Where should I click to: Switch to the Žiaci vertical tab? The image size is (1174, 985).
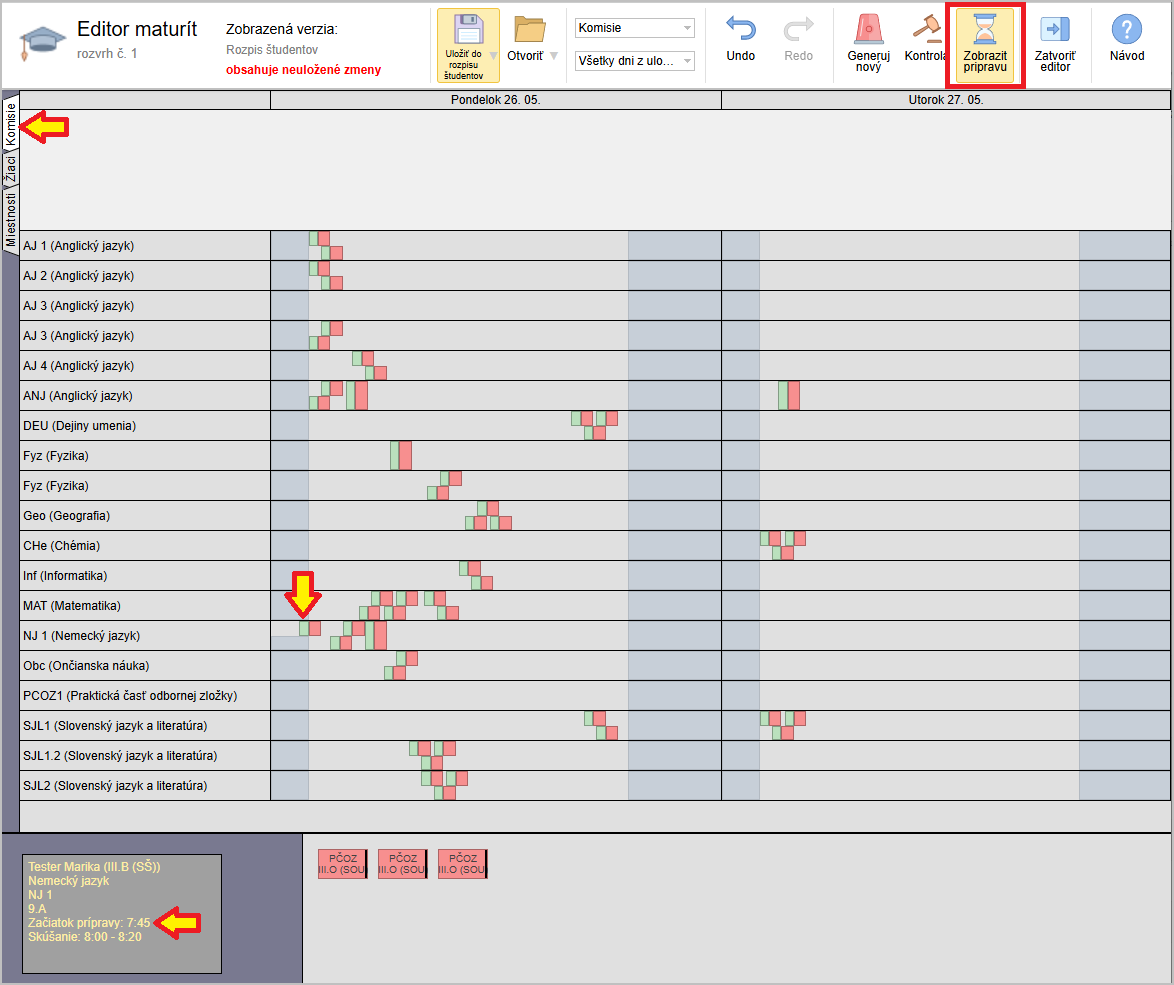11,170
